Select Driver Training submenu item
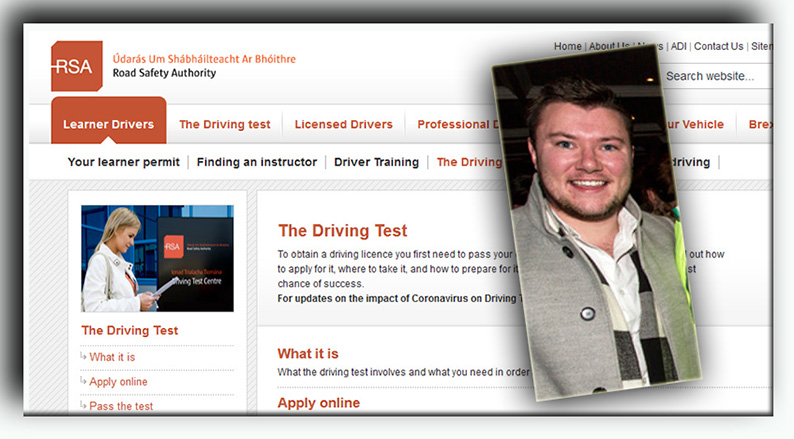This screenshot has height=439, width=794. pyautogui.click(x=376, y=162)
